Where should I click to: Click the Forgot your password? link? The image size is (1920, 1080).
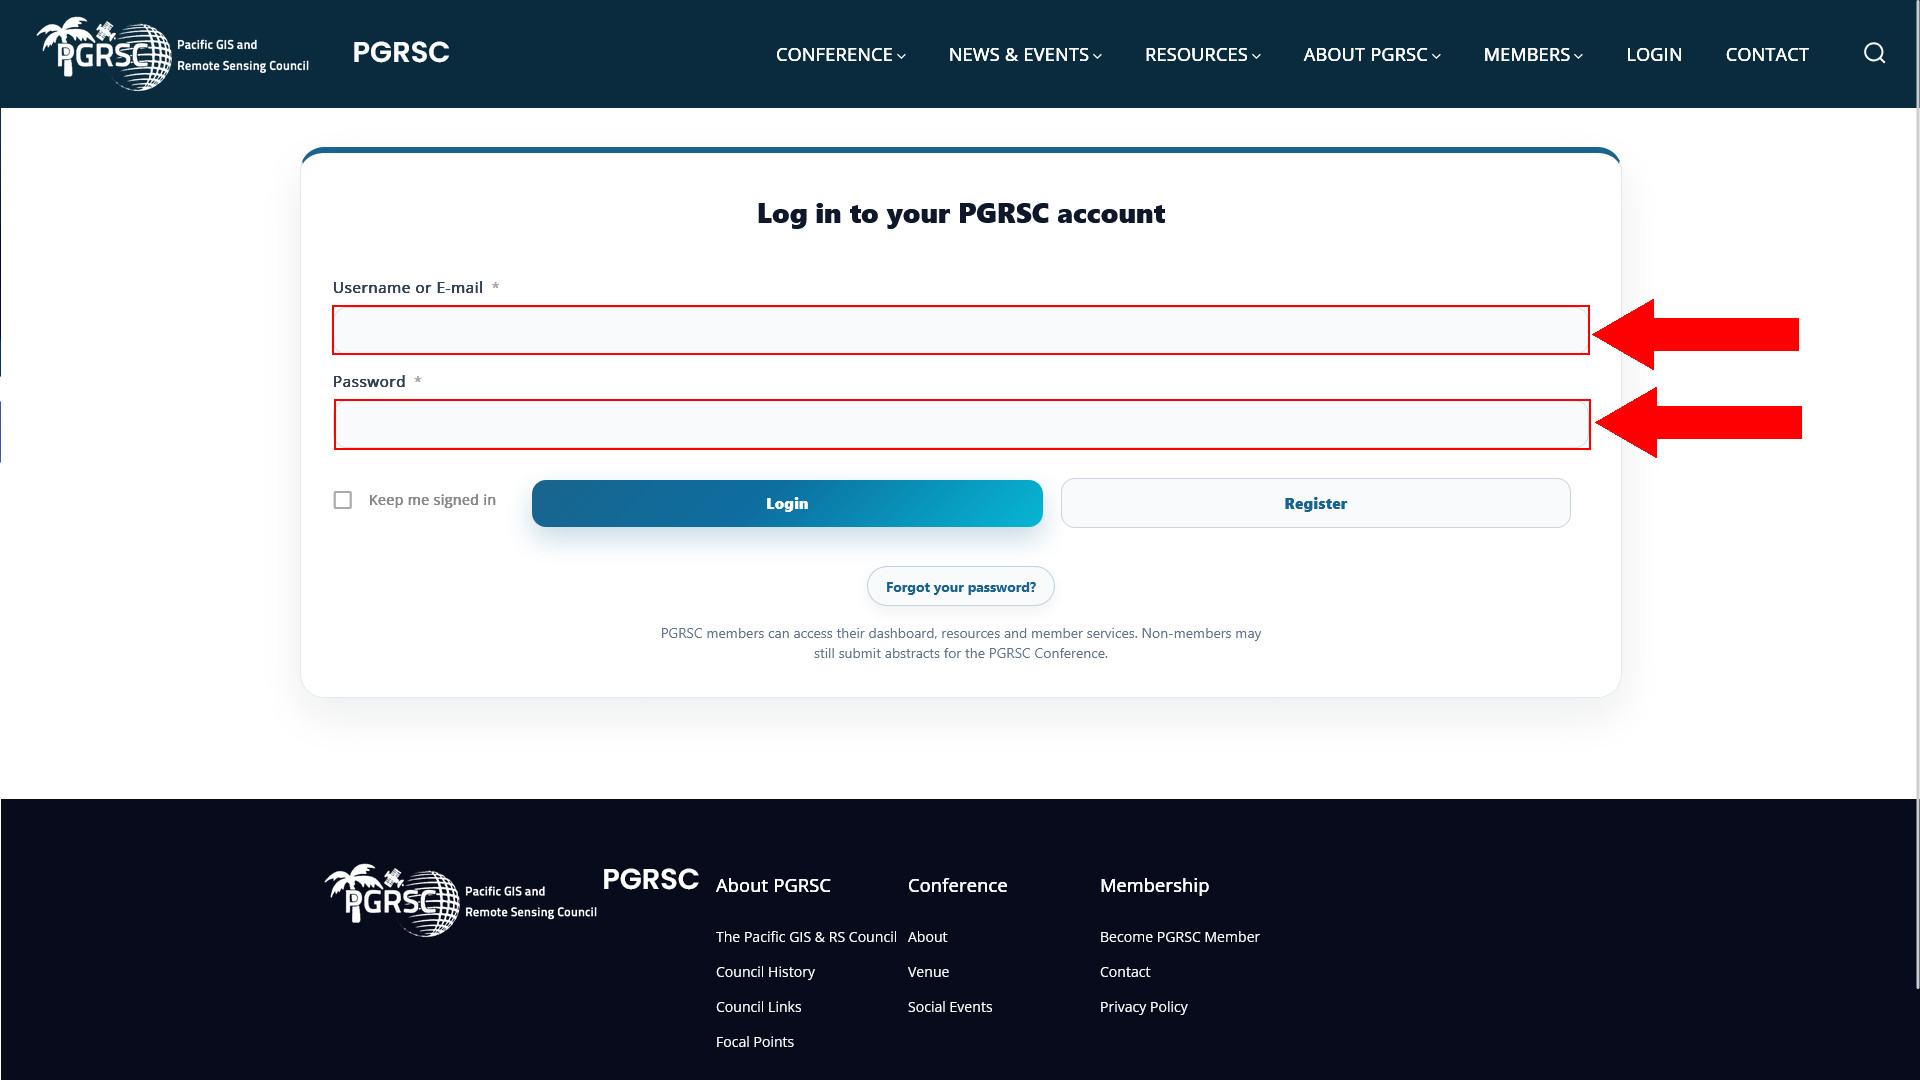click(961, 586)
